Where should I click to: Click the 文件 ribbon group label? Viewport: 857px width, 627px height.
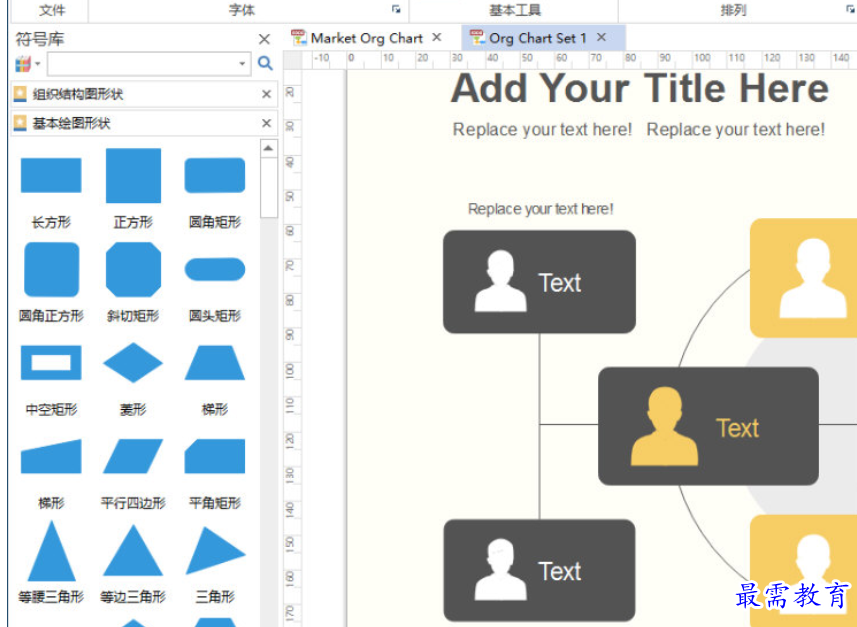coord(52,10)
